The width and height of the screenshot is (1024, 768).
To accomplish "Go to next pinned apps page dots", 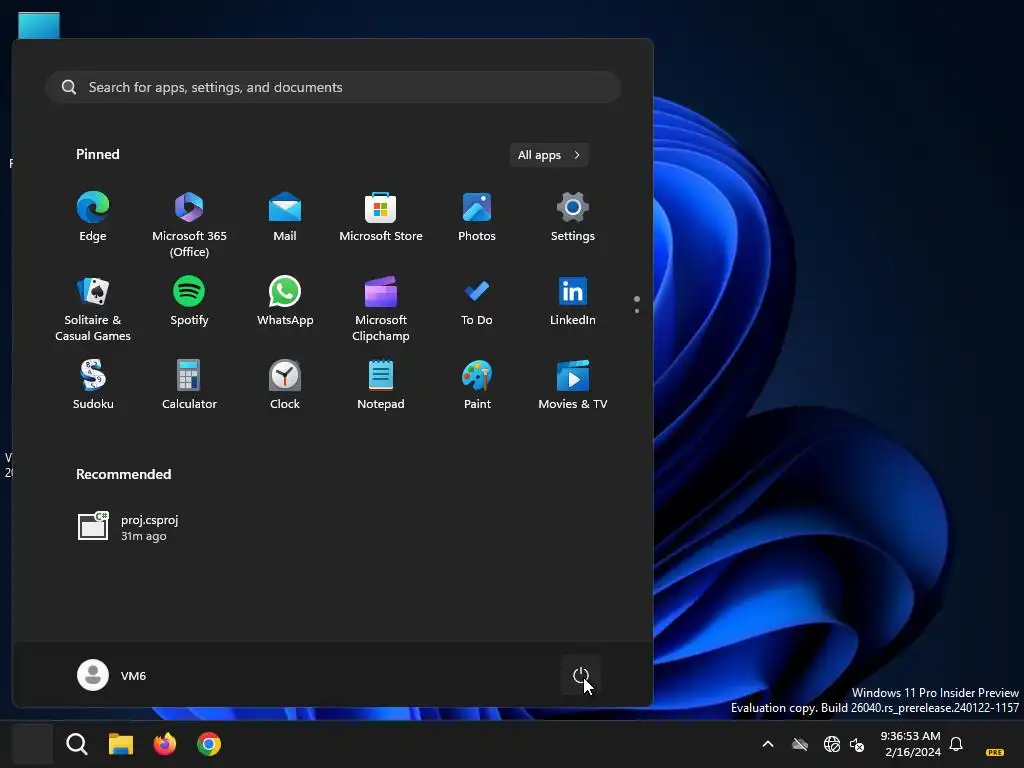I will (x=637, y=304).
